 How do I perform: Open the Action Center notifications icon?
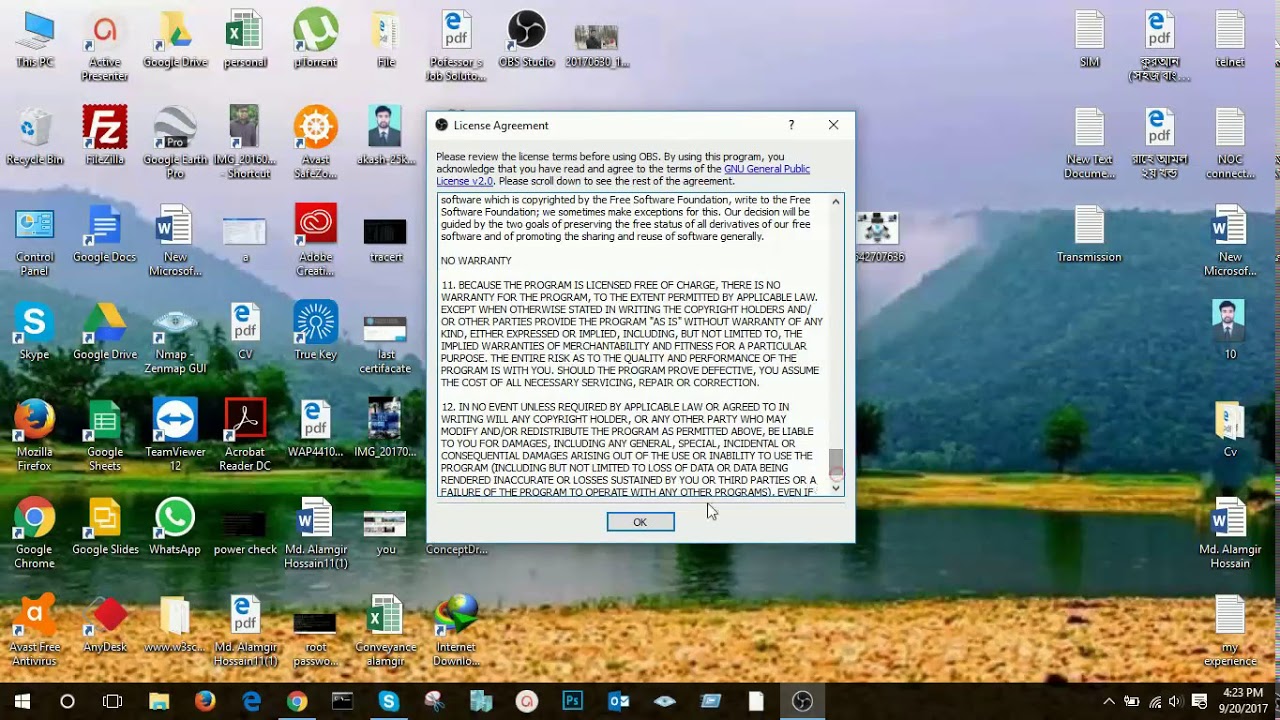tap(1200, 701)
